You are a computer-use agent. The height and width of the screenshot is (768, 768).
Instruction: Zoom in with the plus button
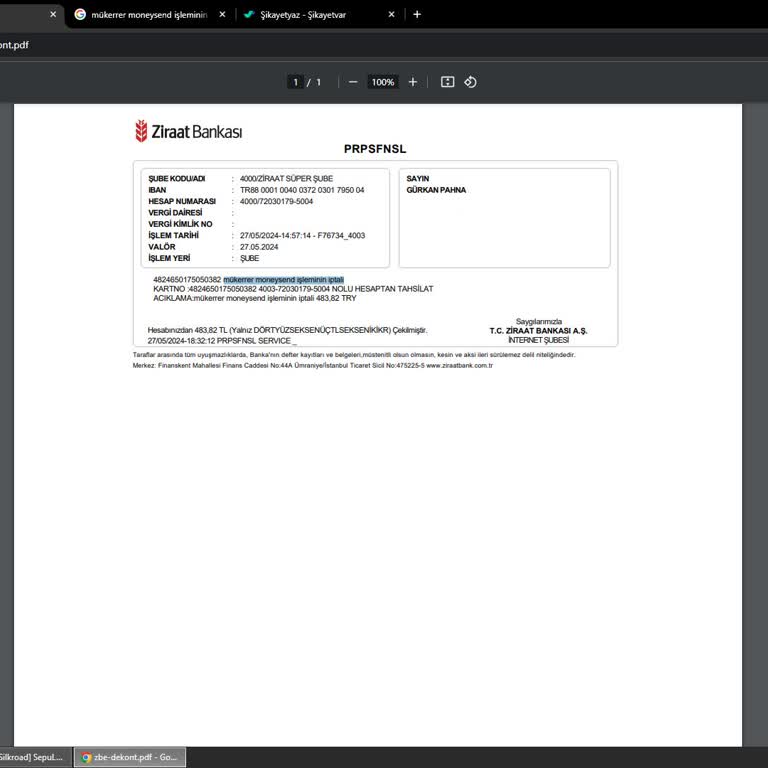[x=413, y=82]
